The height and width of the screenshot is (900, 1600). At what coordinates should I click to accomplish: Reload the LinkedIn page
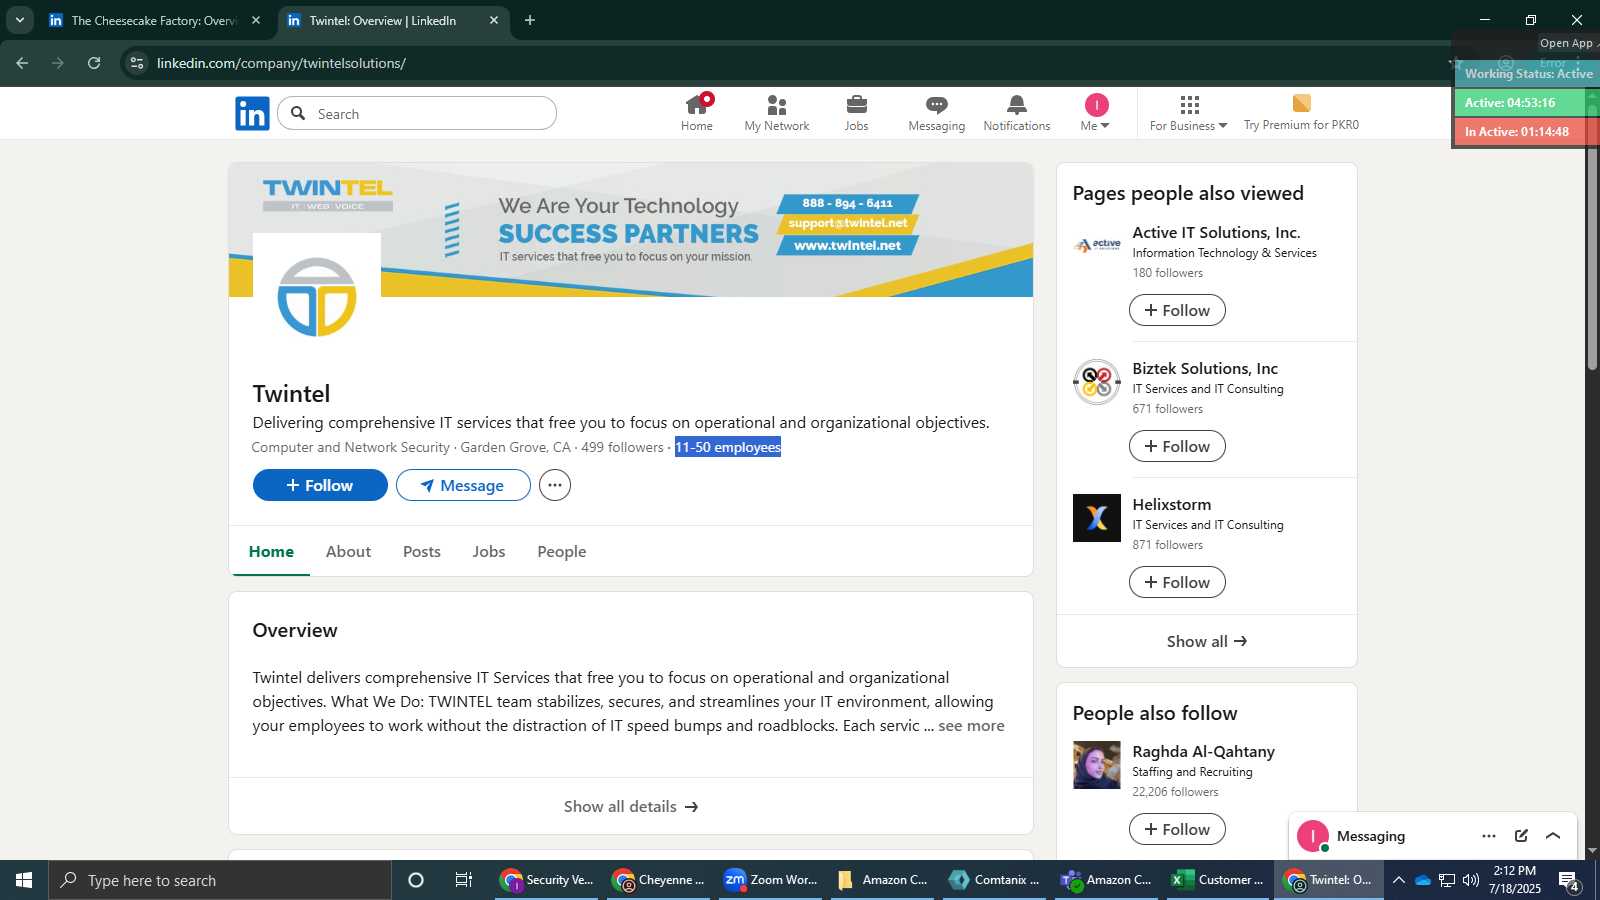(94, 63)
